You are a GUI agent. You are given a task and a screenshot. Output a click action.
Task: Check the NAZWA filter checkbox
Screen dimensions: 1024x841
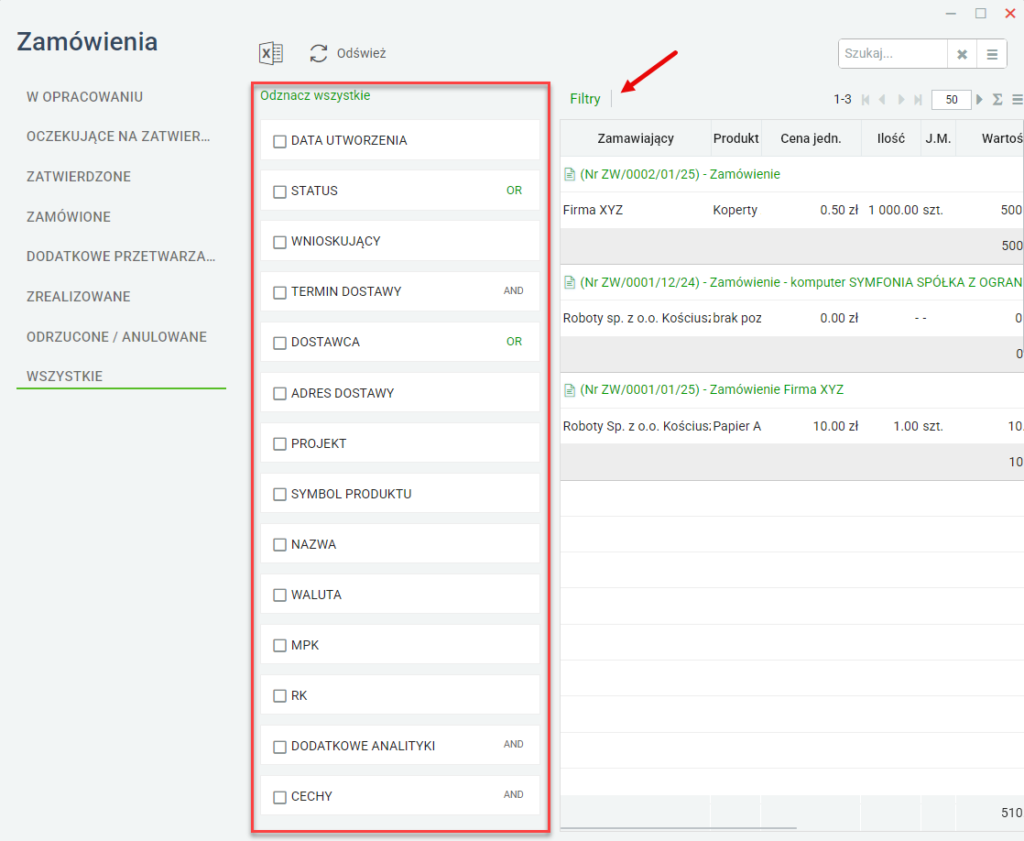point(280,544)
